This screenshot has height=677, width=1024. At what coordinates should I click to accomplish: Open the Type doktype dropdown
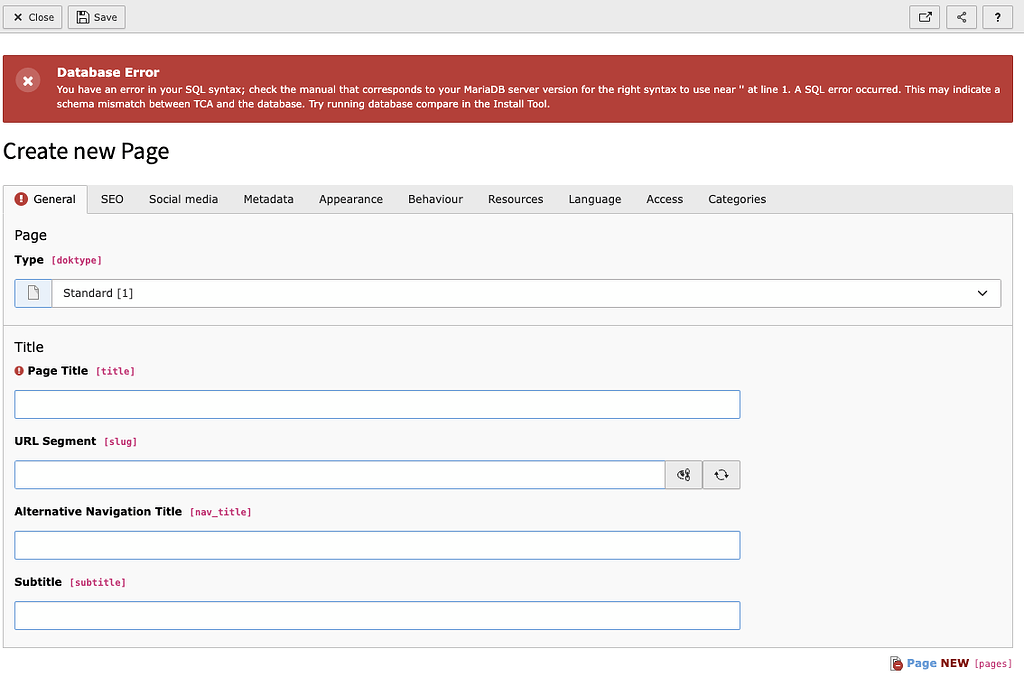point(527,292)
